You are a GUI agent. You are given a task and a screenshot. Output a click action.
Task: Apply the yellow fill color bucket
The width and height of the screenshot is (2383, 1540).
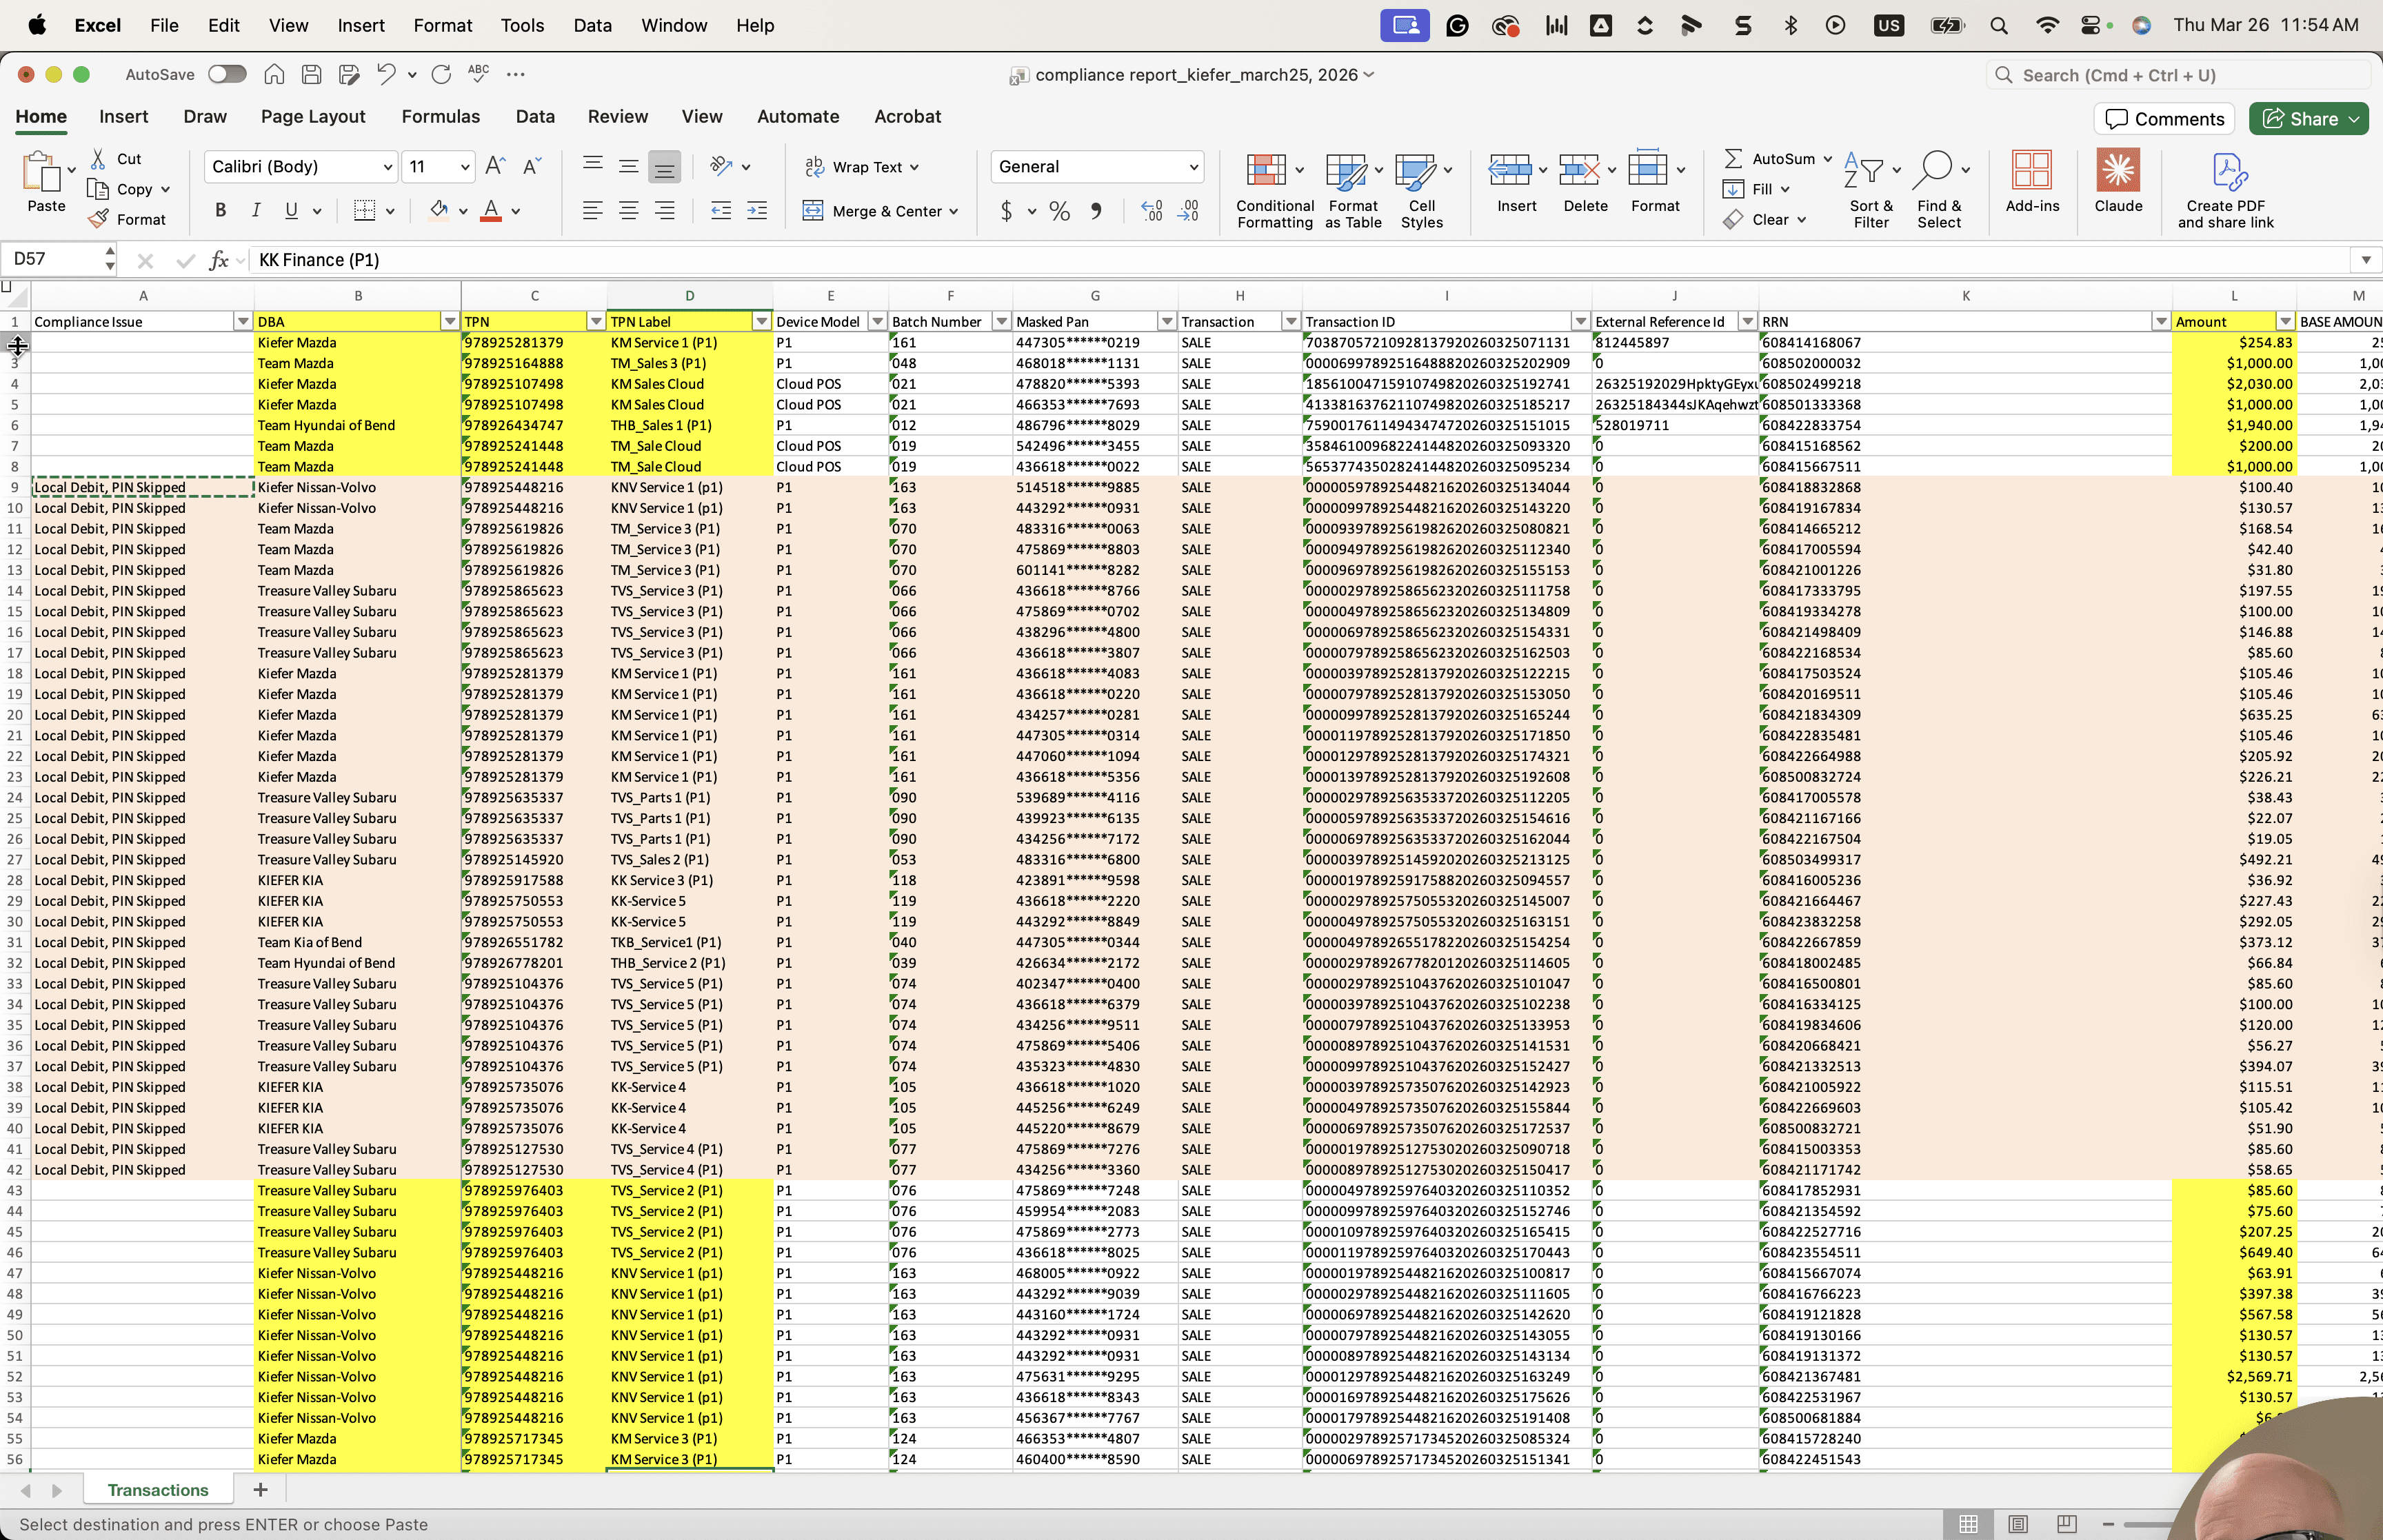pos(439,210)
